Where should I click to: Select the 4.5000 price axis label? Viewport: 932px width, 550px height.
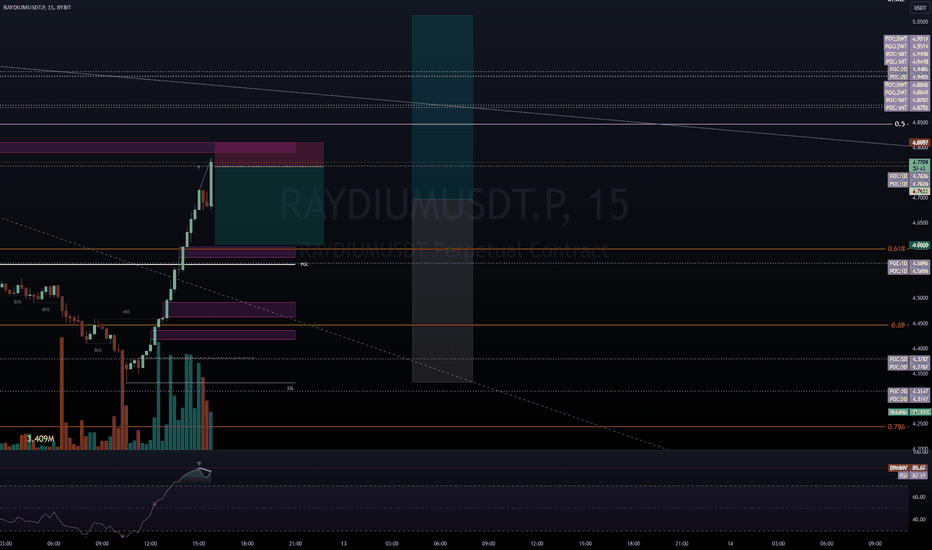[x=920, y=298]
